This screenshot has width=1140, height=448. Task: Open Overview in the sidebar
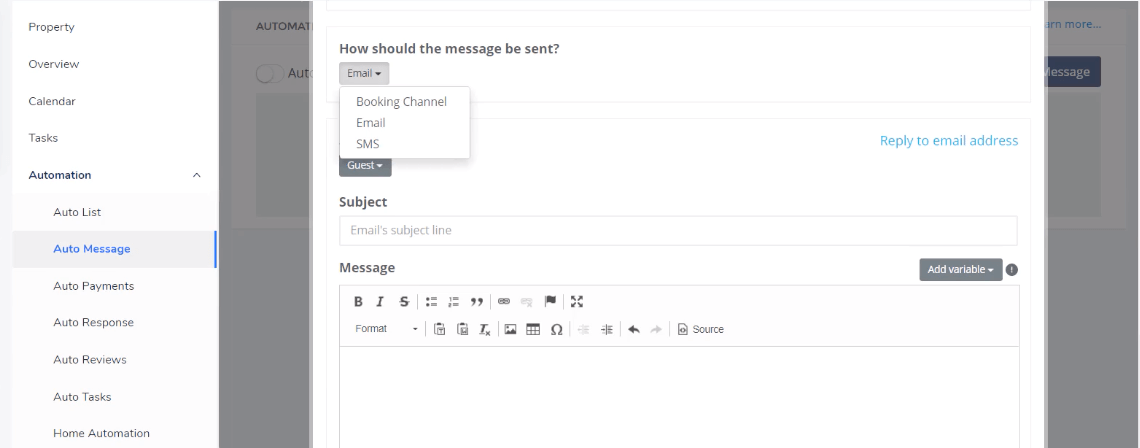click(54, 64)
